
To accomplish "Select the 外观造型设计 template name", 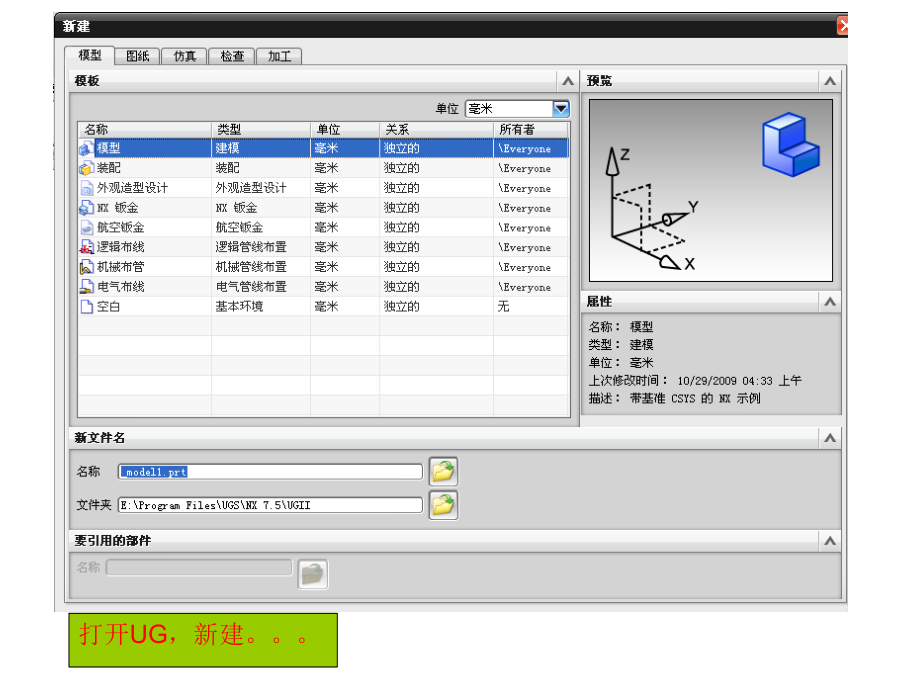I will tap(132, 188).
